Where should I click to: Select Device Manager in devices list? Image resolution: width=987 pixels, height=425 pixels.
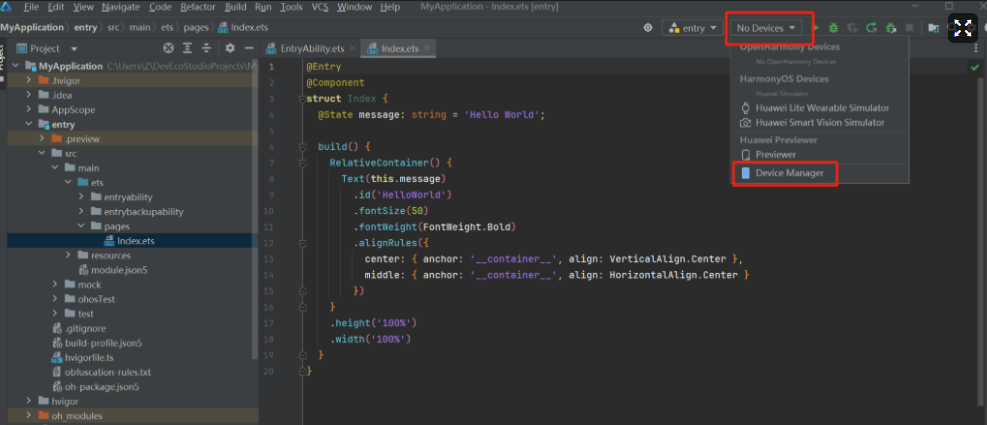[789, 173]
